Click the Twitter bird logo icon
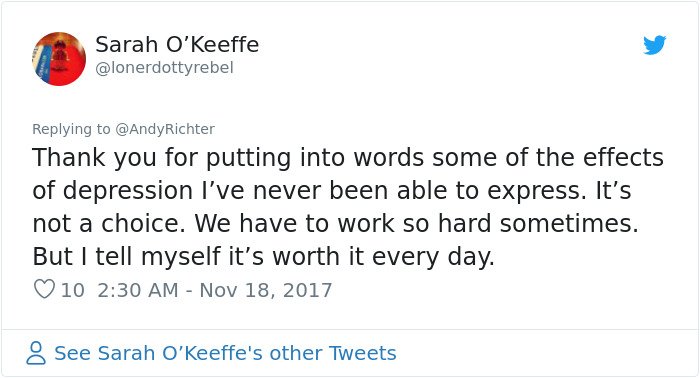700x378 pixels. pos(654,45)
